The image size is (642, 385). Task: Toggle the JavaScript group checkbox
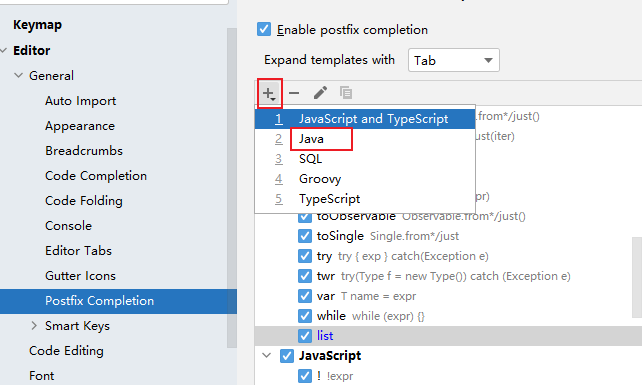(287, 356)
